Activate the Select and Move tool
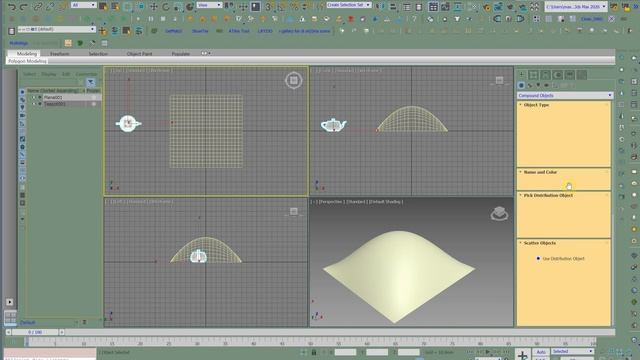Image resolution: width=640 pixels, height=360 pixels. [154, 7]
